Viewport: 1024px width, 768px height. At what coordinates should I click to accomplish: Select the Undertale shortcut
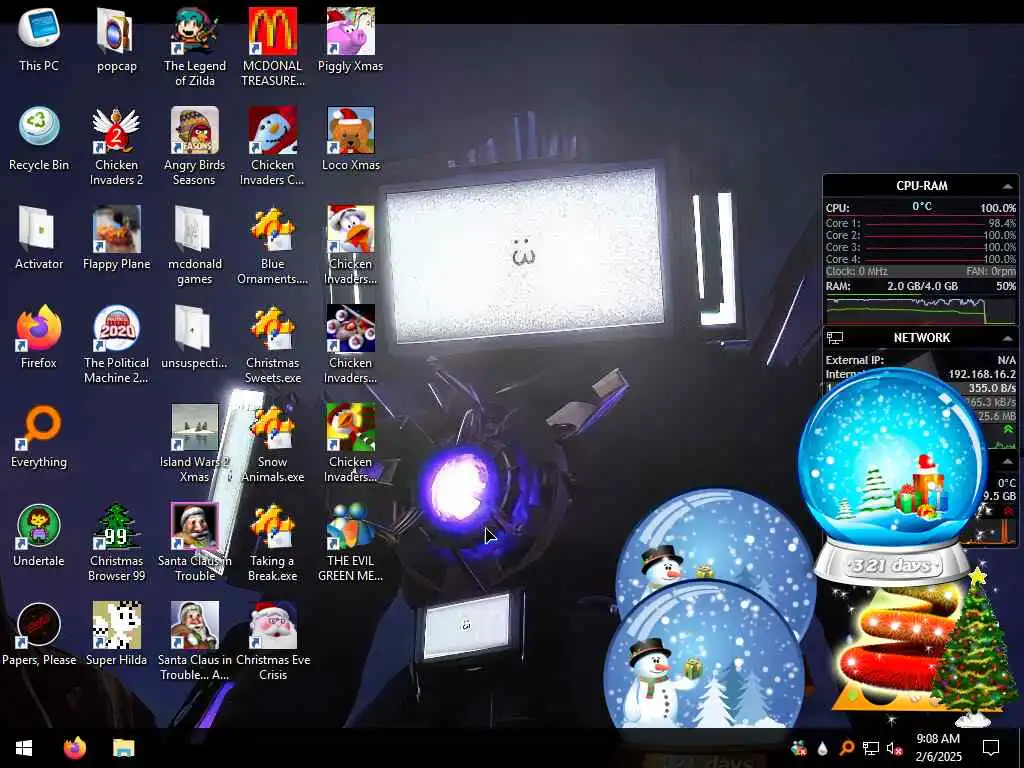pos(39,536)
